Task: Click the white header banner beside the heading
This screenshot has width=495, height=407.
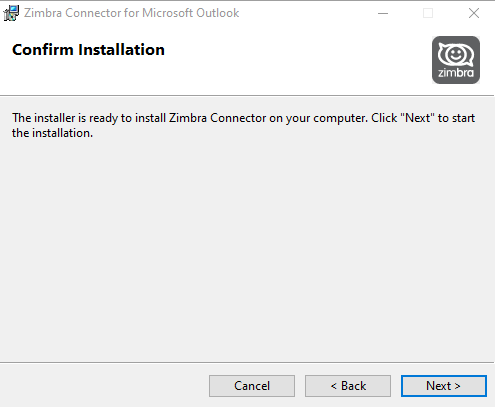Action: point(297,60)
